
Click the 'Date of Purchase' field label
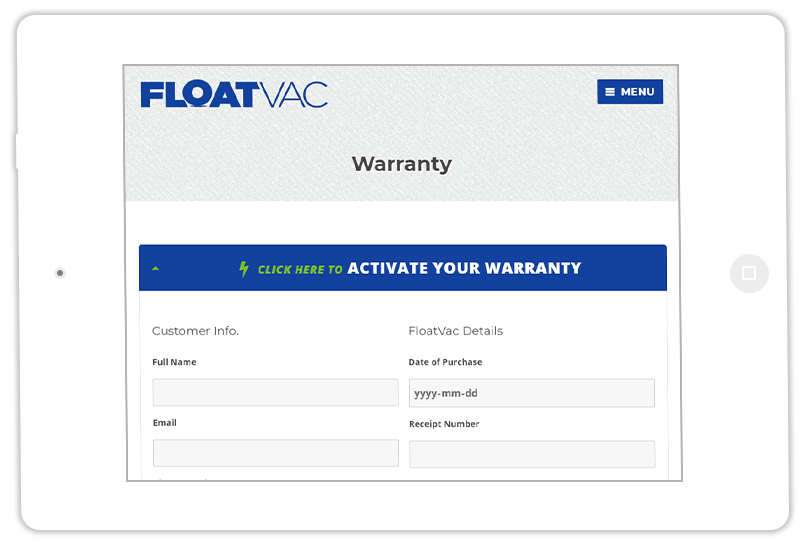tap(445, 362)
